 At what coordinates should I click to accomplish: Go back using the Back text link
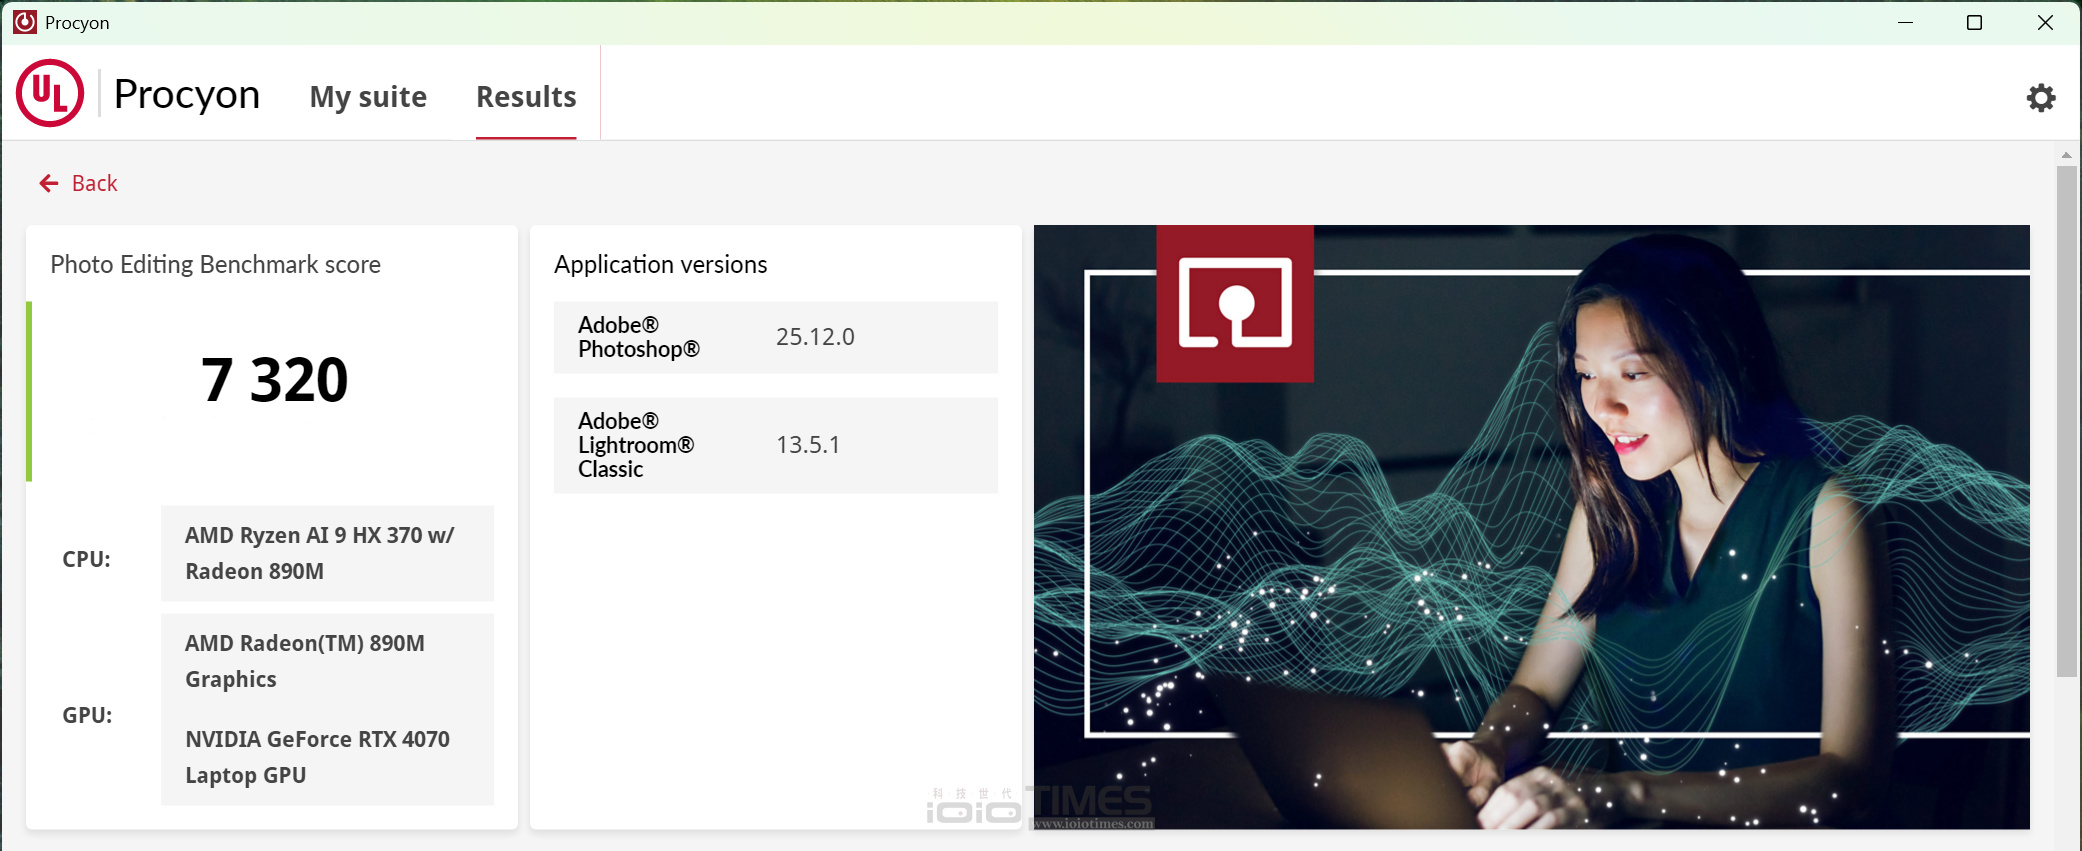pyautogui.click(x=95, y=183)
